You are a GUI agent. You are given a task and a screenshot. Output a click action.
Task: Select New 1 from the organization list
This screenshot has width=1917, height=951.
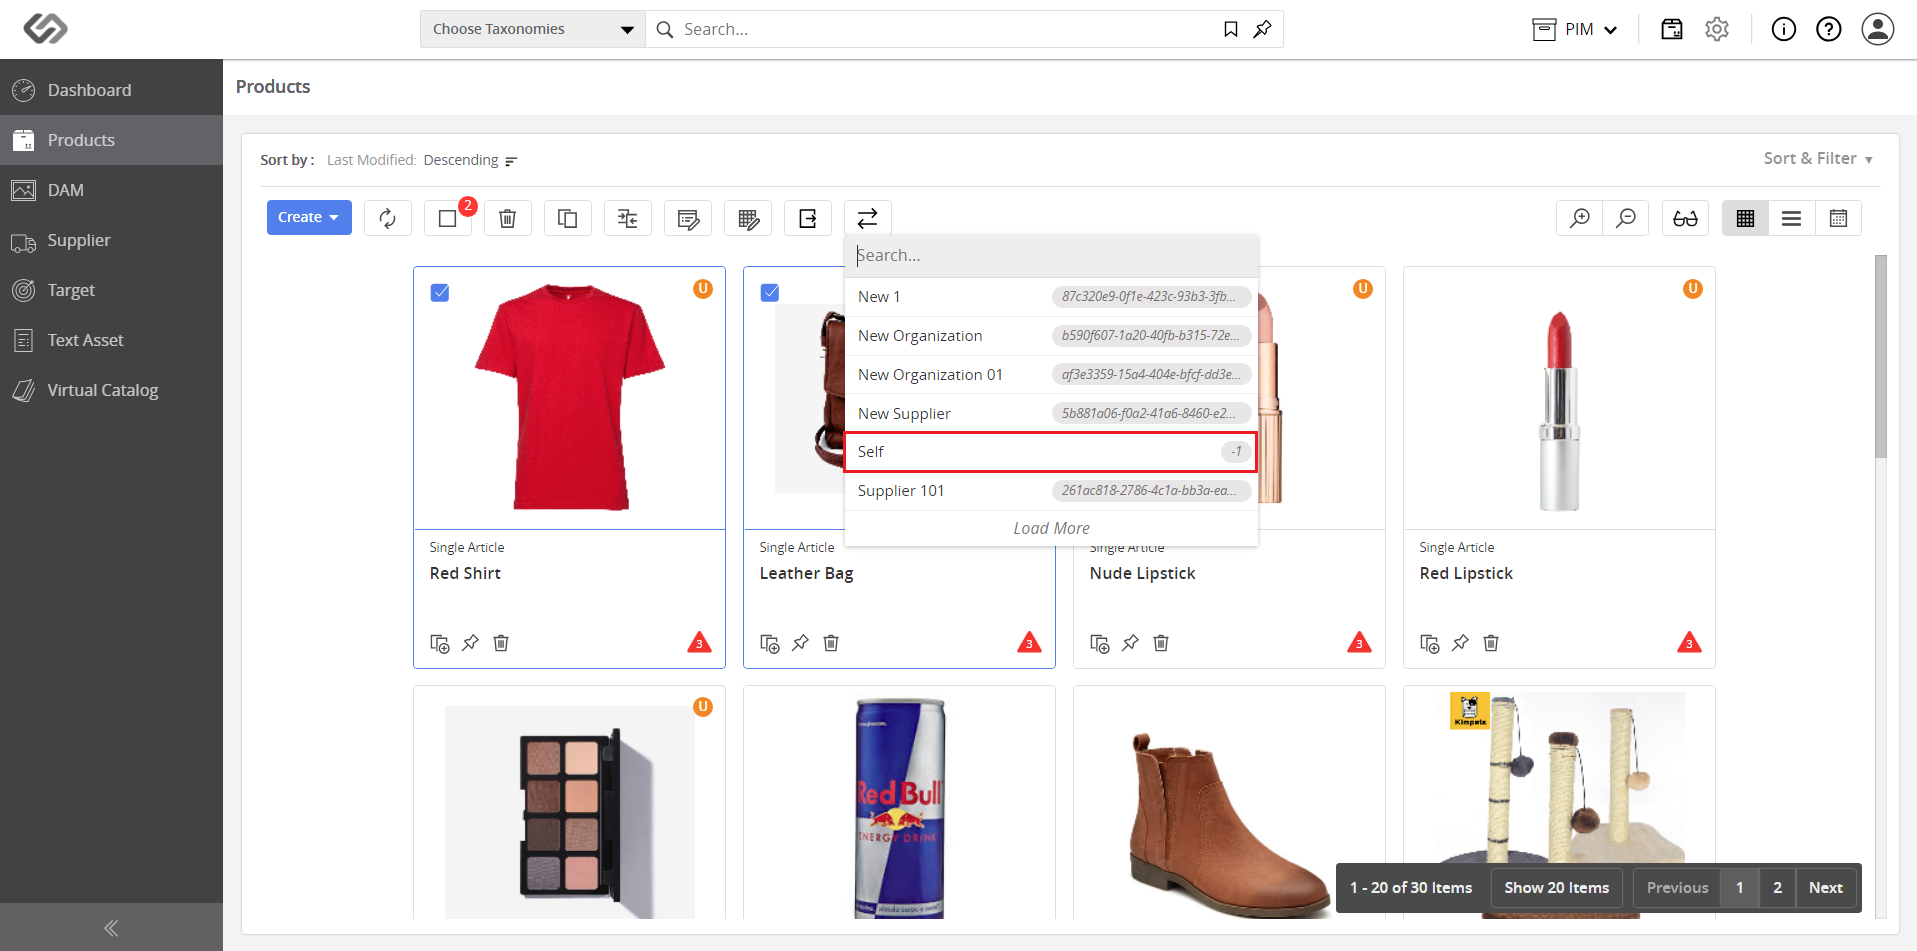click(x=1051, y=297)
